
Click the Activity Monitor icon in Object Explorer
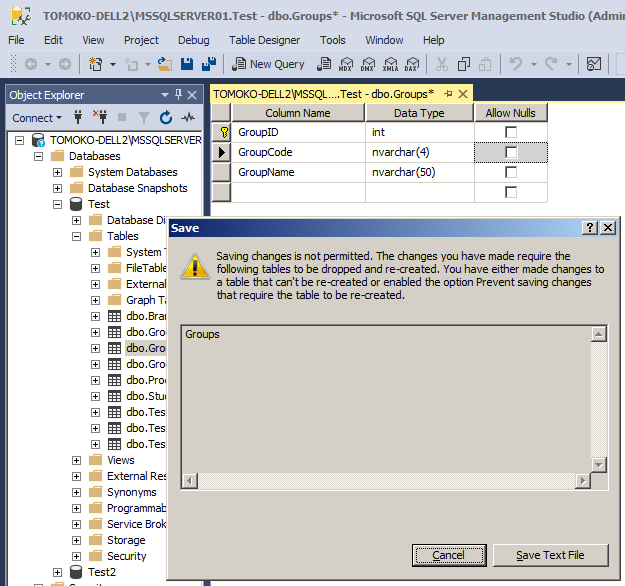point(188,117)
